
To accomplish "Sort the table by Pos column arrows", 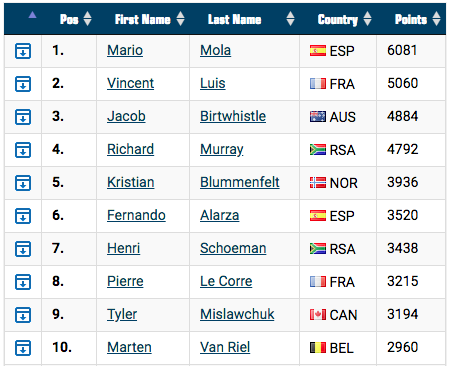I will [x=87, y=19].
